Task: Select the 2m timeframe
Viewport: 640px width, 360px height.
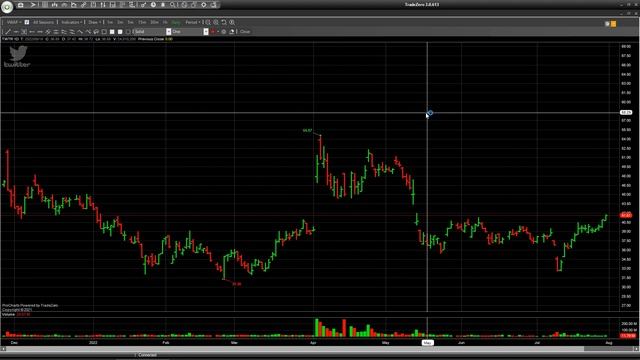Action: pos(120,22)
